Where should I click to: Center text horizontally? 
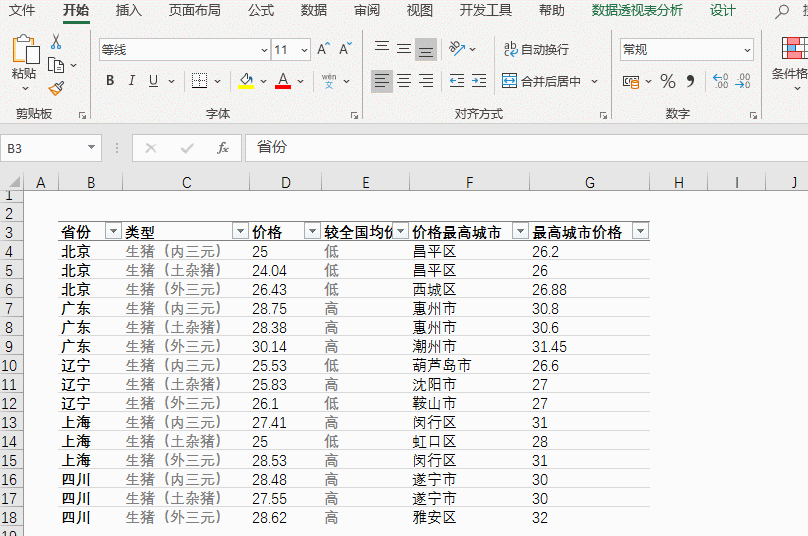[404, 81]
